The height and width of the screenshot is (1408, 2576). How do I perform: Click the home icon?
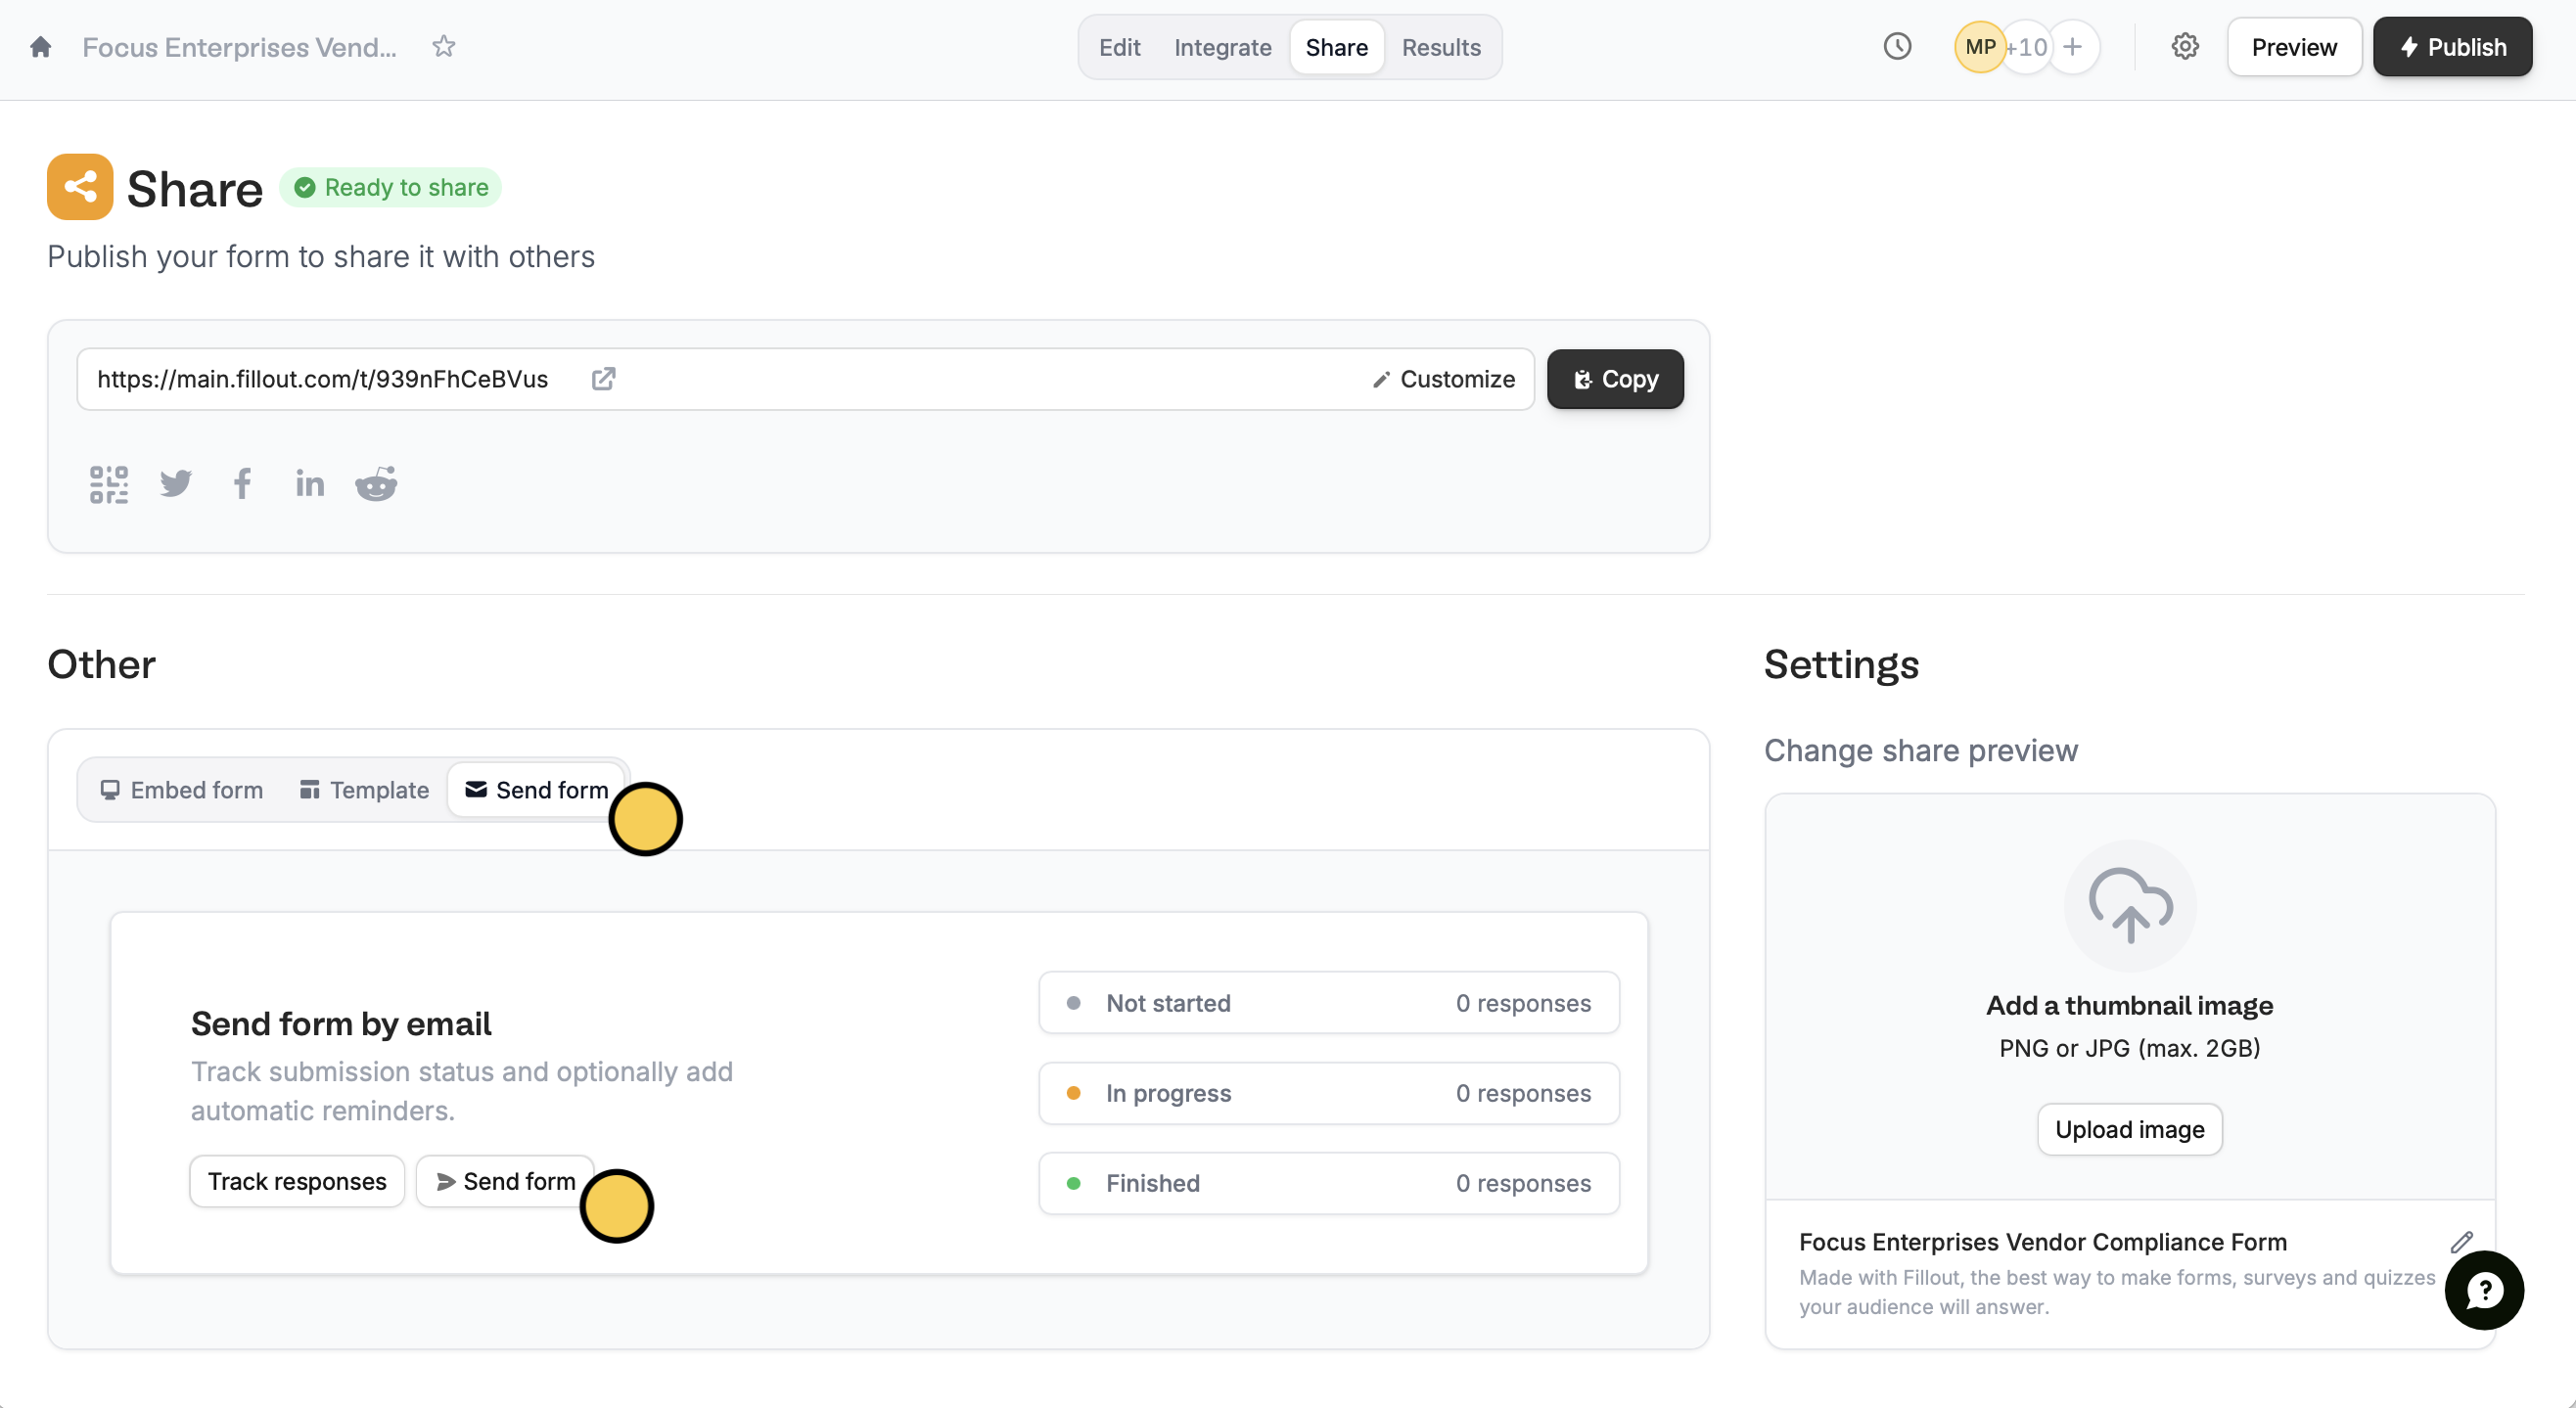(x=41, y=47)
